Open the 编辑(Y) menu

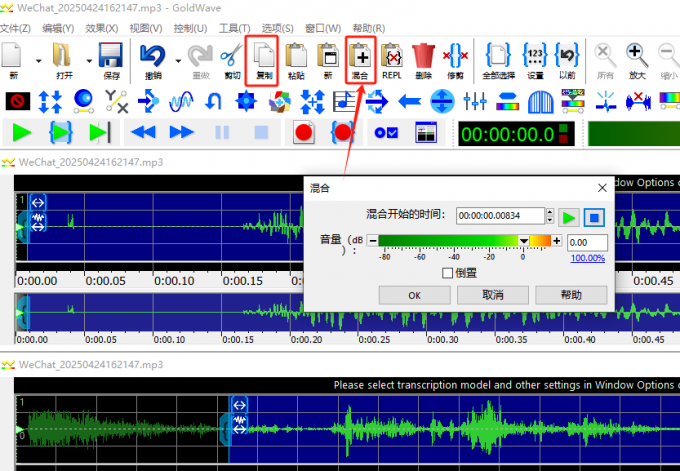point(58,28)
